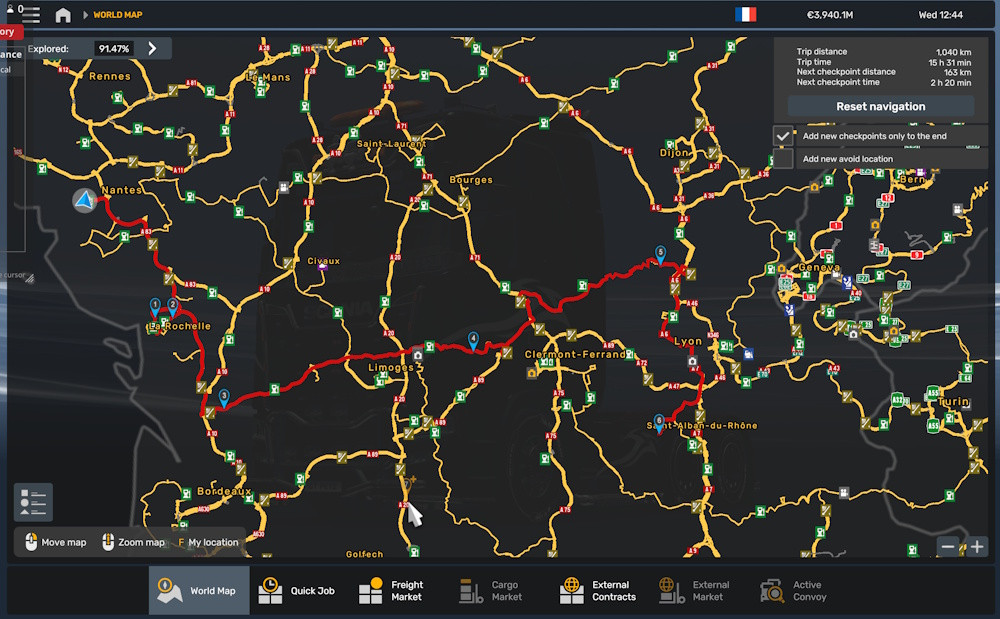Click the map legend icon
Viewport: 1000px width, 619px height.
[33, 502]
